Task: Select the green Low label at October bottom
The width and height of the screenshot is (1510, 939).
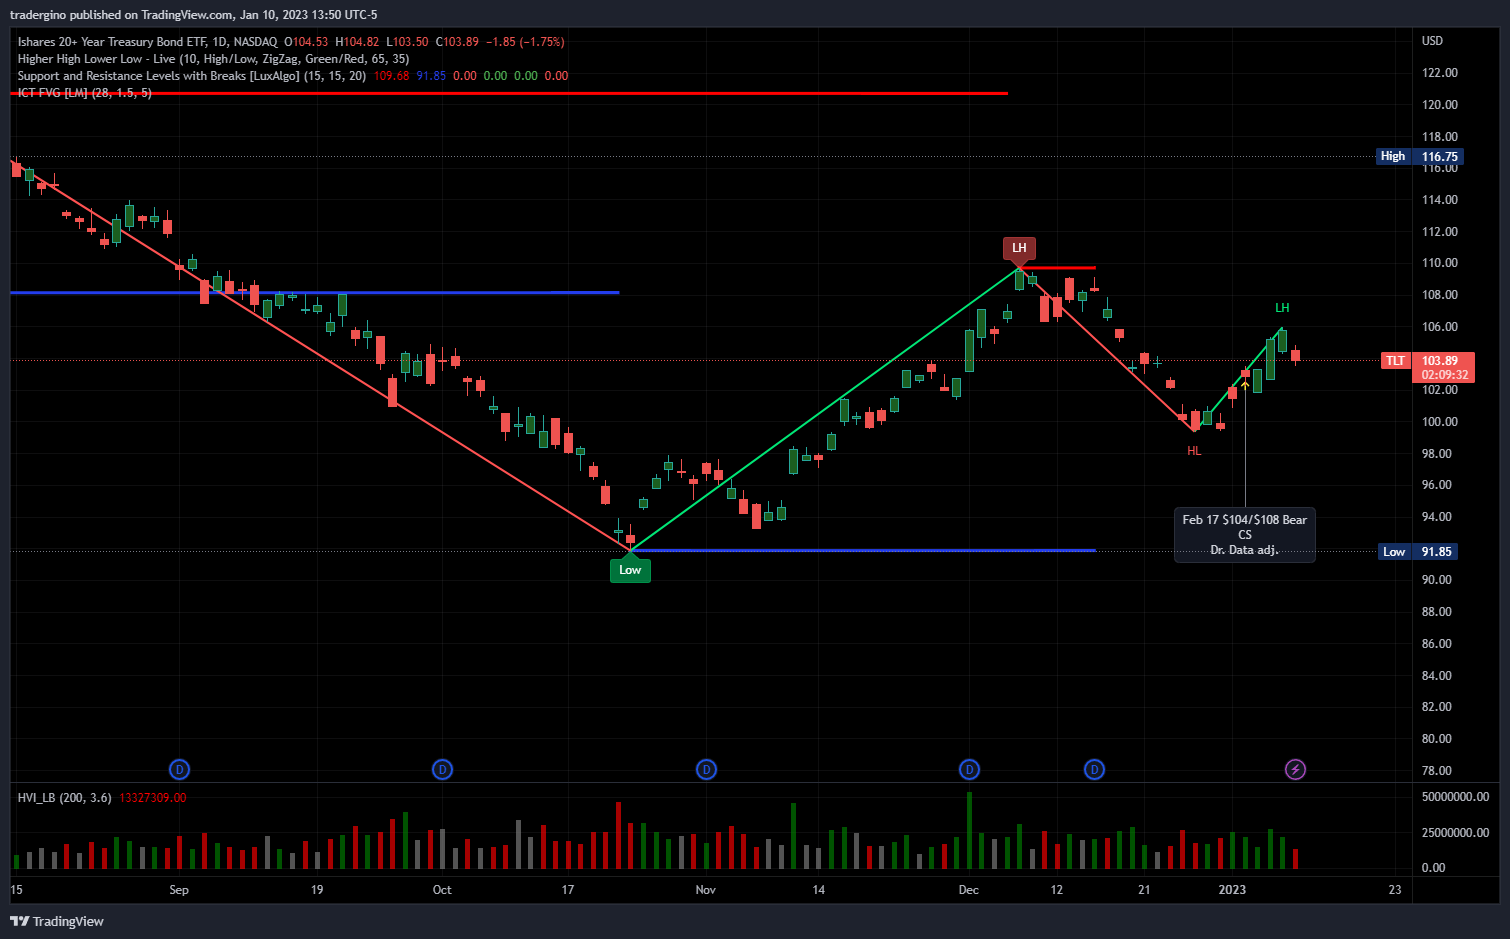Action: pos(630,570)
